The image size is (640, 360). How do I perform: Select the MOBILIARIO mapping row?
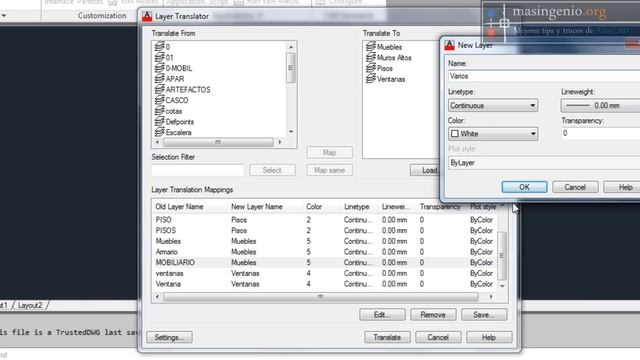[325, 262]
